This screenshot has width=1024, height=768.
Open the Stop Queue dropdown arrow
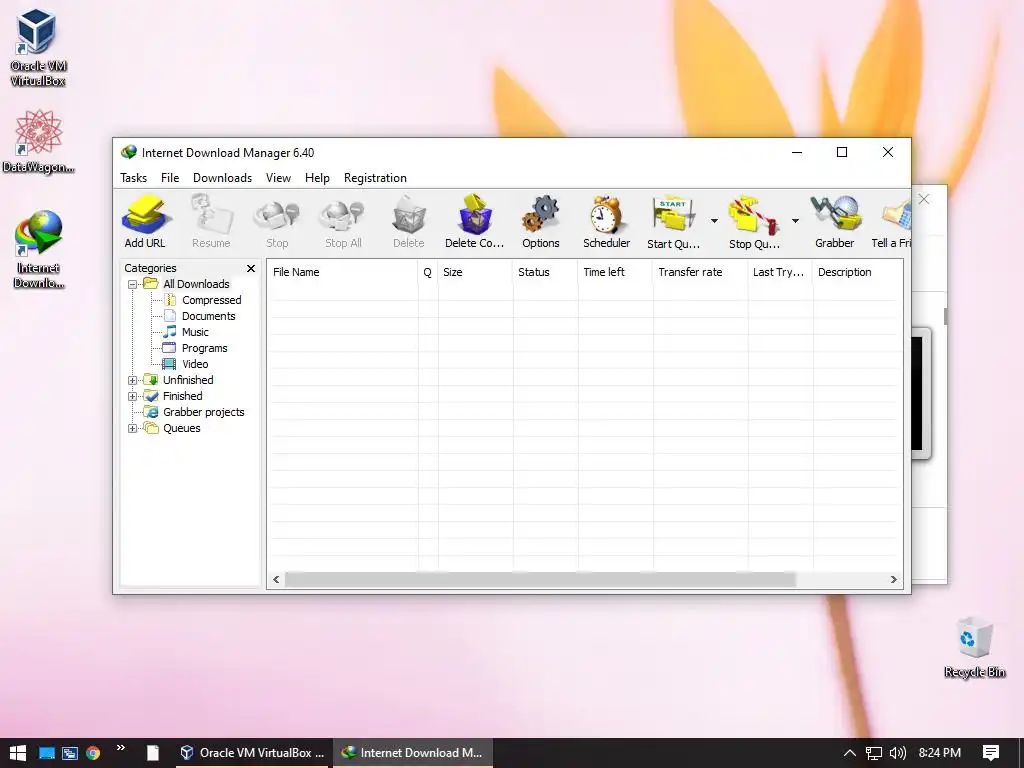(x=795, y=221)
